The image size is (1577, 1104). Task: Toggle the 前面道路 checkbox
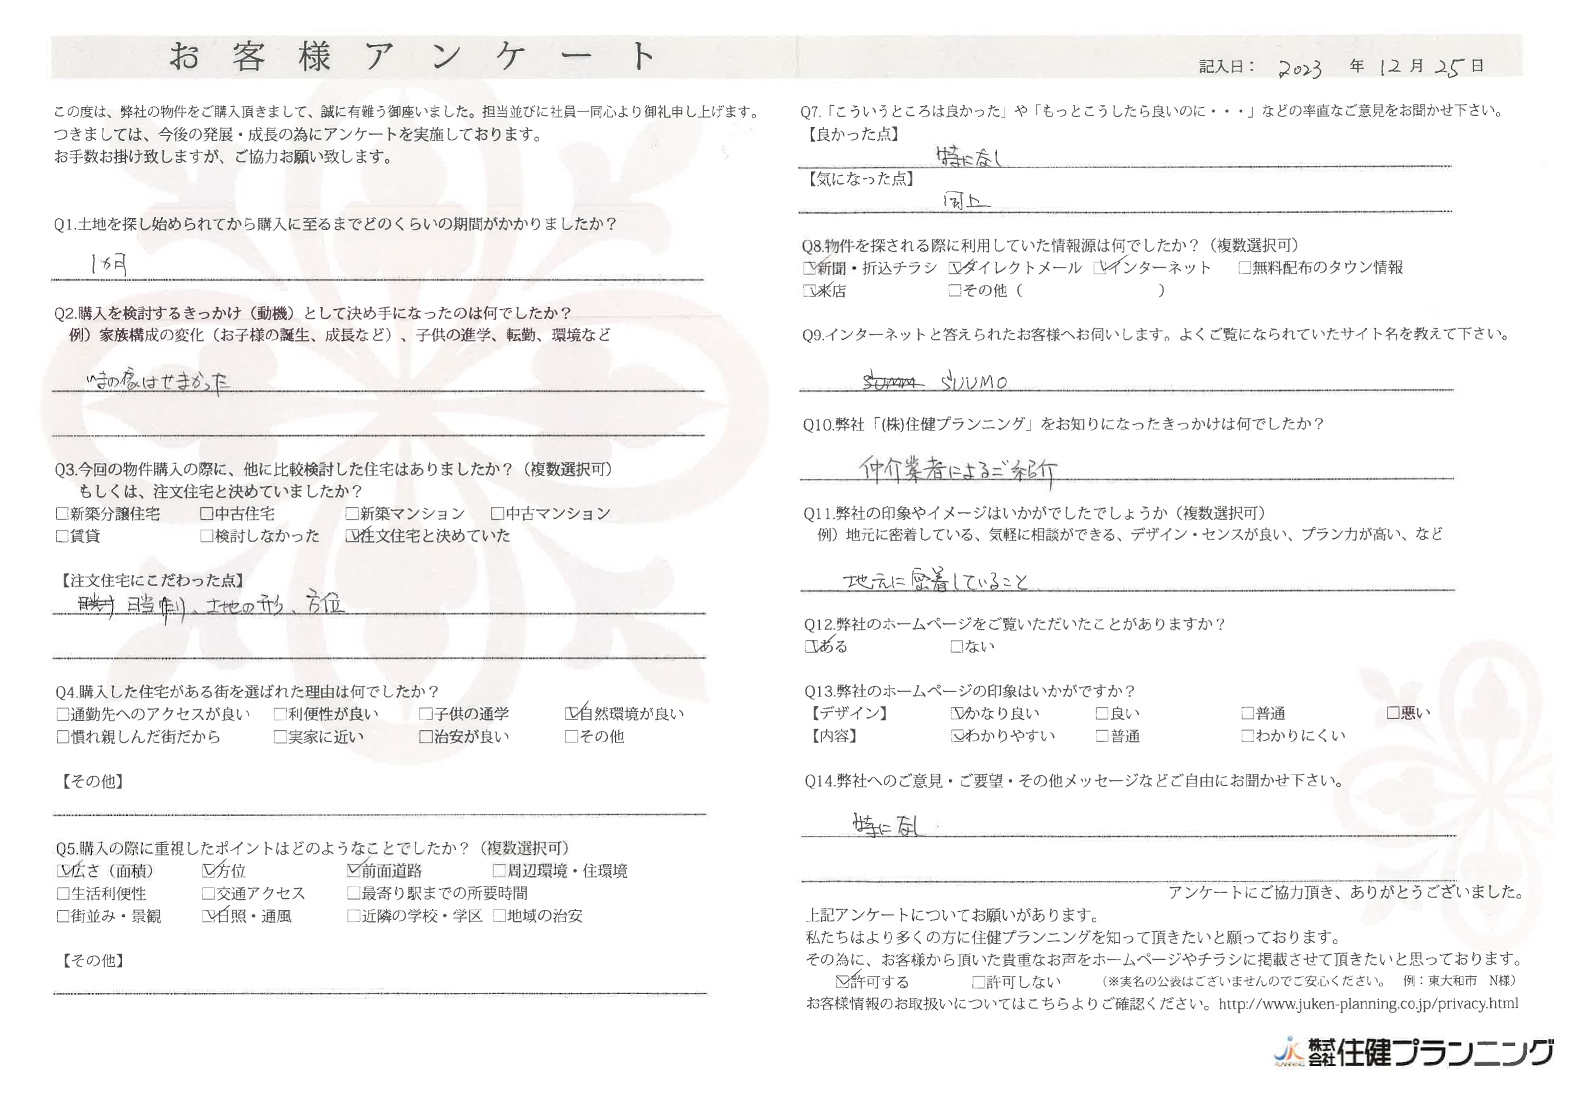(354, 871)
